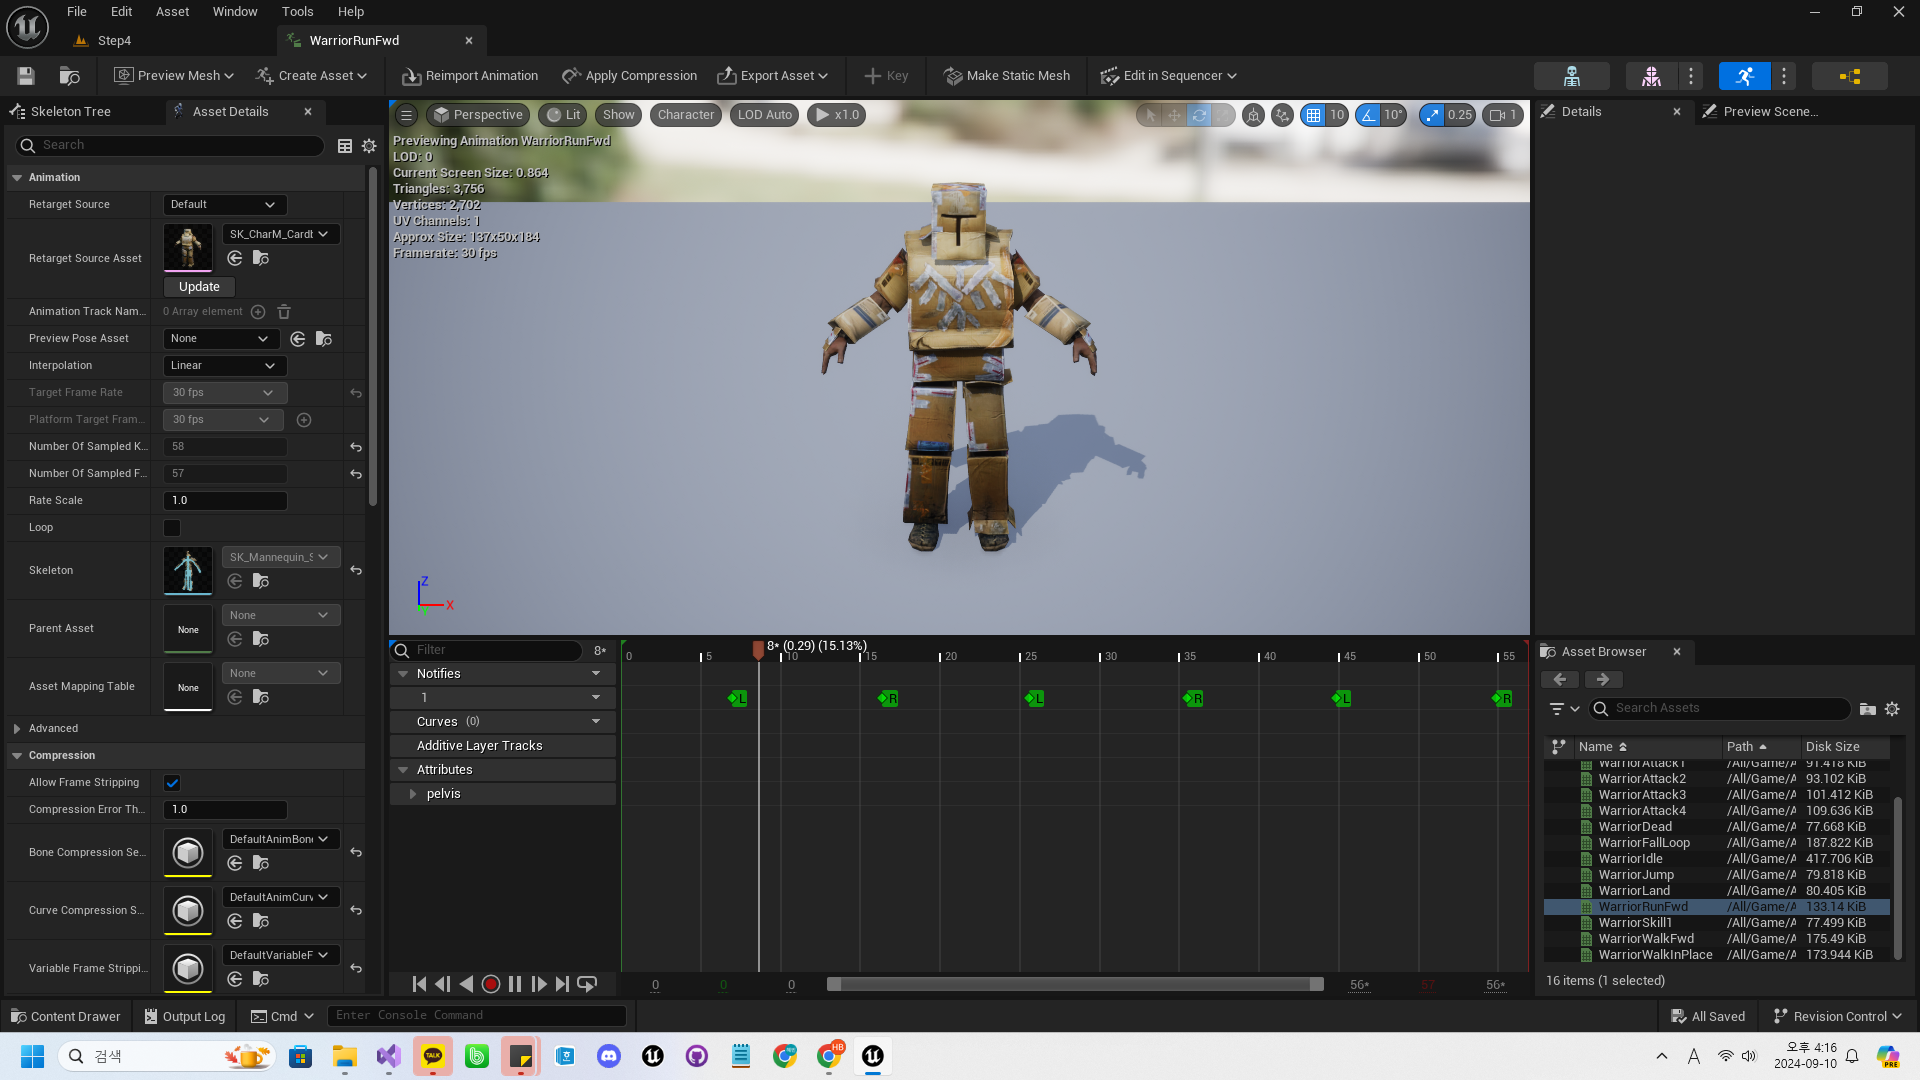This screenshot has height=1080, width=1920.
Task: Open Retarget Source Default dropdown
Action: coord(225,205)
